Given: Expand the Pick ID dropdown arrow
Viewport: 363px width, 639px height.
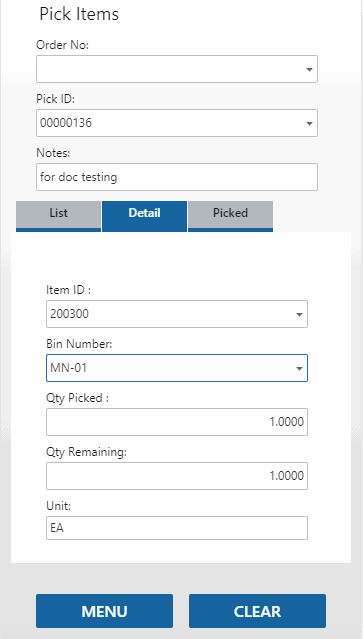Looking at the screenshot, I should pos(309,123).
